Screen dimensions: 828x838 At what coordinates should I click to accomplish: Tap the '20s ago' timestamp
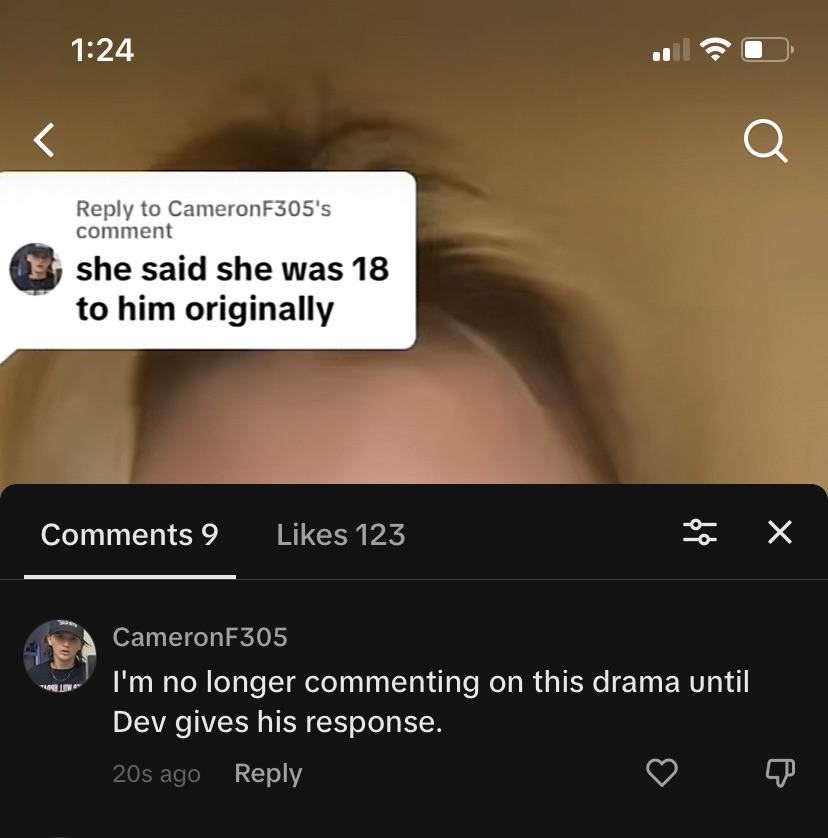[157, 774]
